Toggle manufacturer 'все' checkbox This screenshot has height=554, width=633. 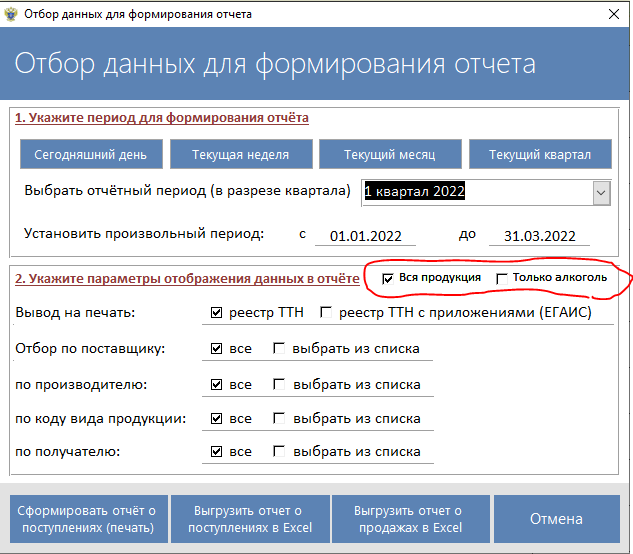216,384
